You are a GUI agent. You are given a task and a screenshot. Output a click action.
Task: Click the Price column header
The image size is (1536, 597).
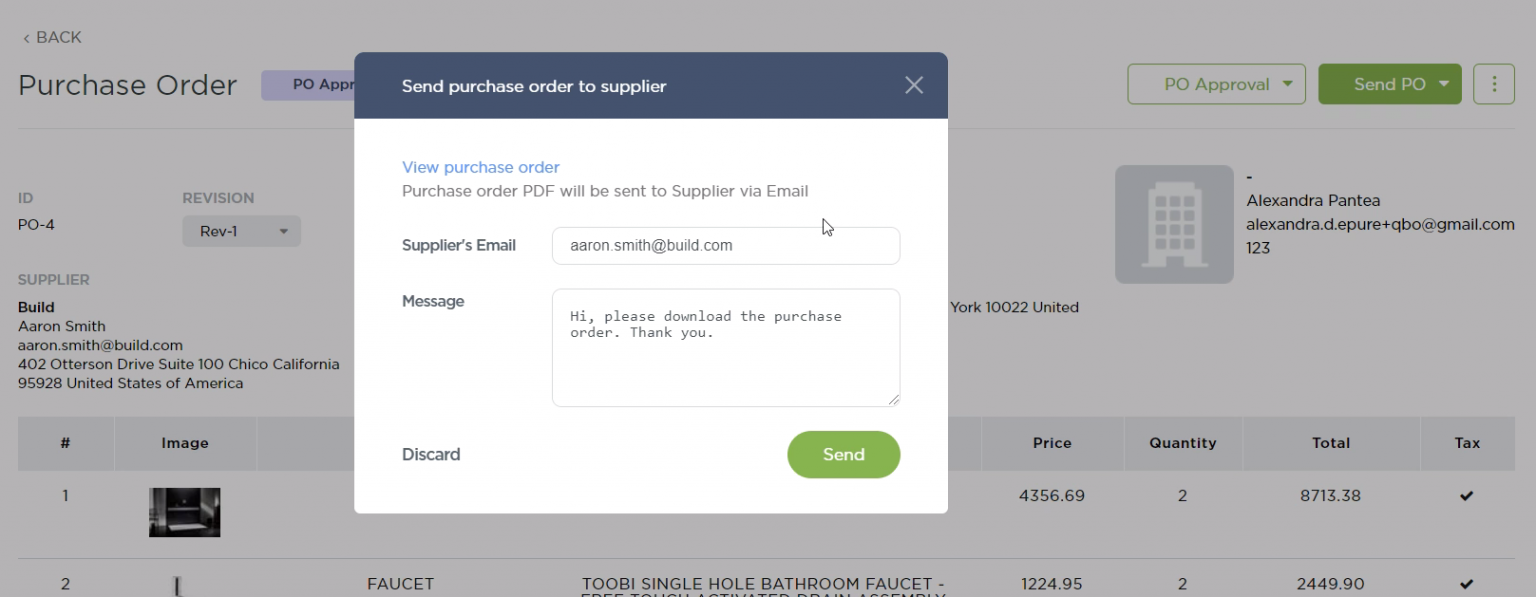1052,443
